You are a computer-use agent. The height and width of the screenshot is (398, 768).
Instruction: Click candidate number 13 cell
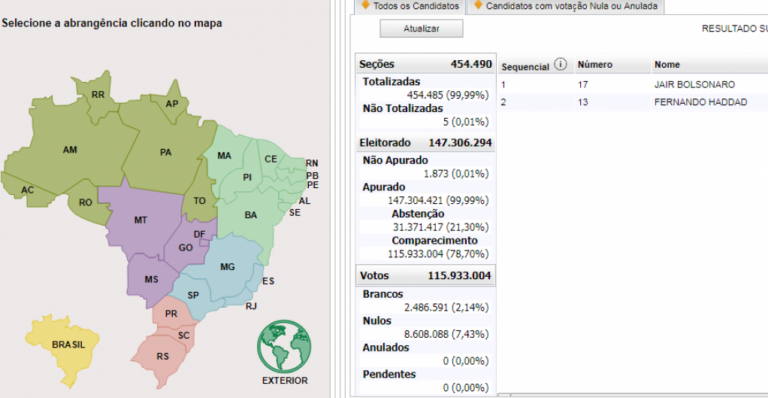click(582, 102)
